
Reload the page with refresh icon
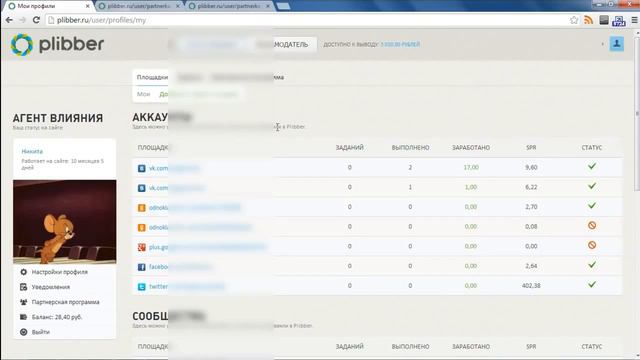[36, 20]
